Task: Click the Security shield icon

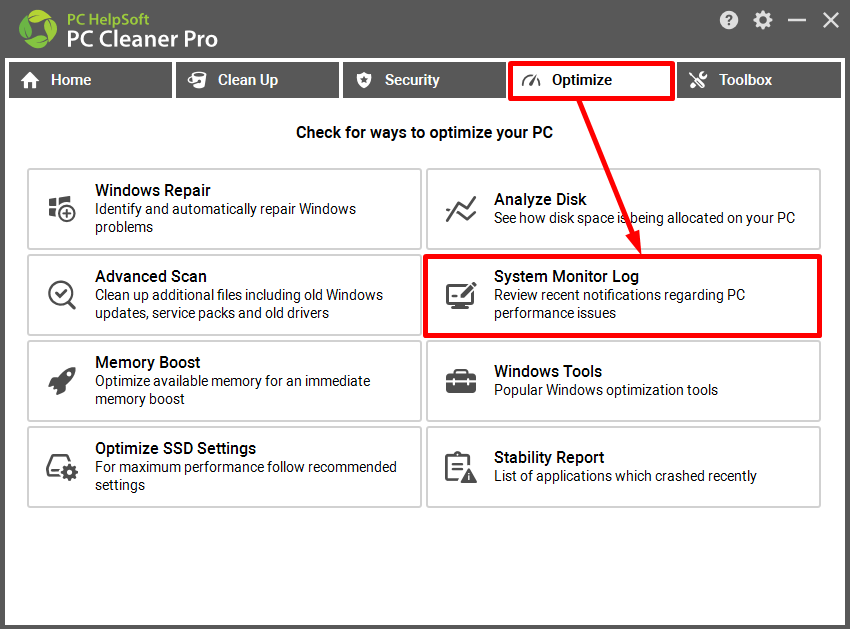Action: coord(364,80)
